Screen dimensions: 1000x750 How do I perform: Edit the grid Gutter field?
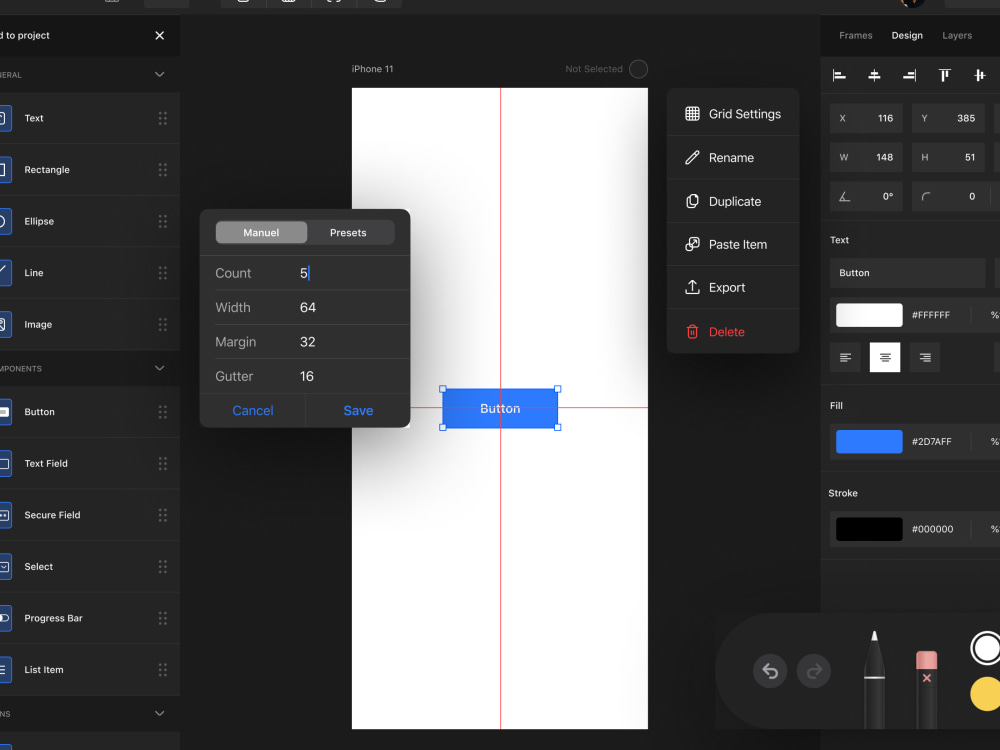pyautogui.click(x=305, y=376)
